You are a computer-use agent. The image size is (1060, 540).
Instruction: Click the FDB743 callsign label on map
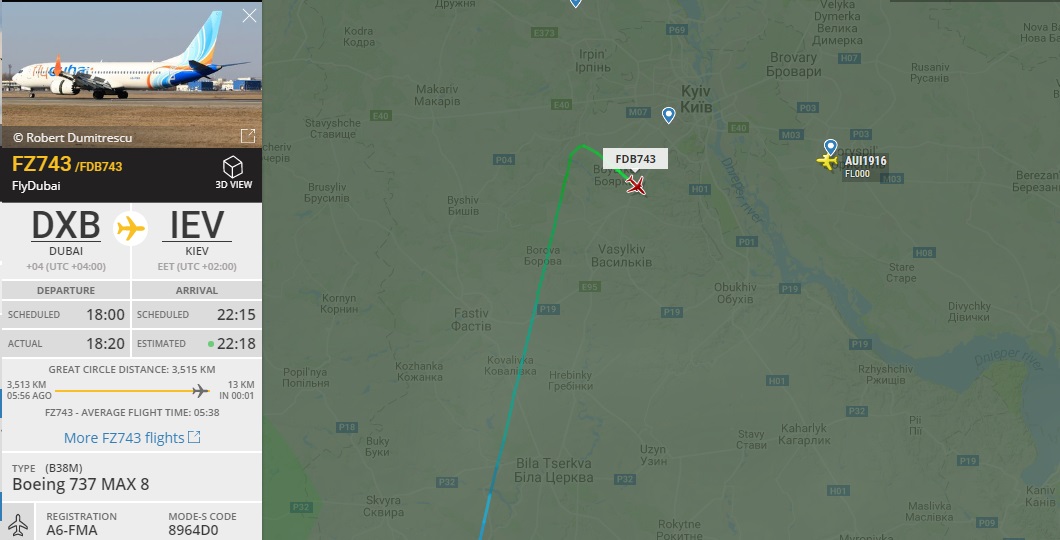(635, 159)
